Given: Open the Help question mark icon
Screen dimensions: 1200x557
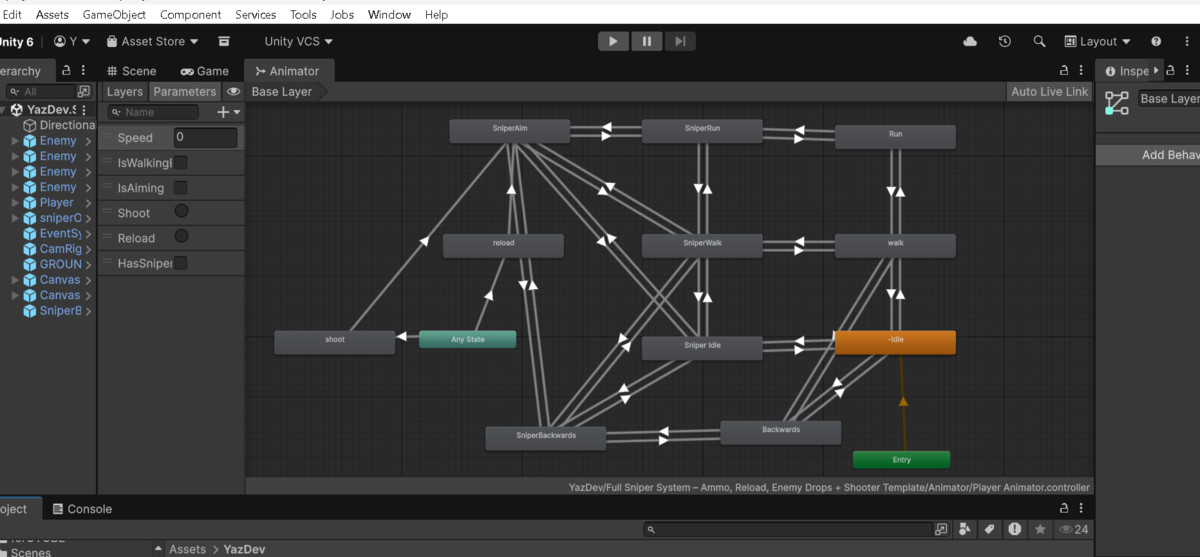Looking at the screenshot, I should [x=1156, y=41].
